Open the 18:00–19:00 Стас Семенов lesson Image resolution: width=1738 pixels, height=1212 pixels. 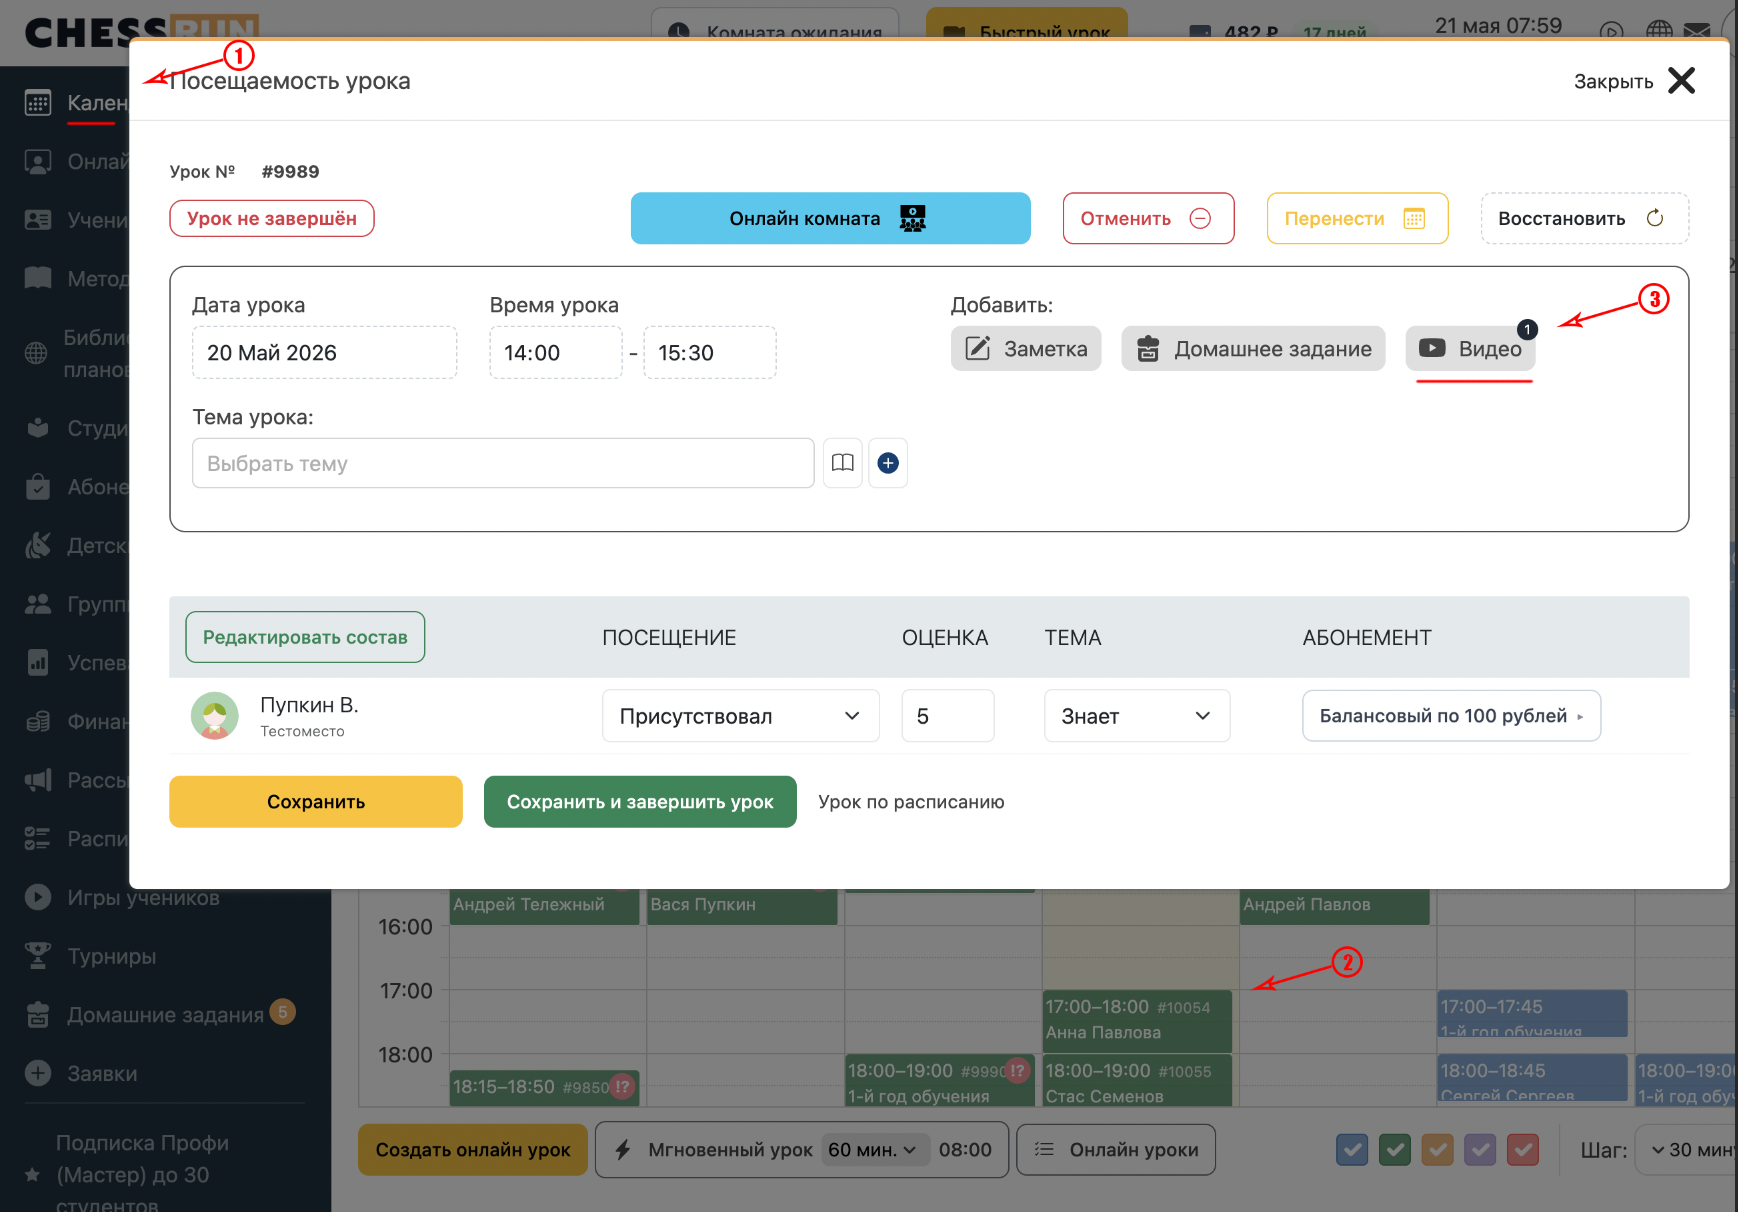(x=1137, y=1081)
